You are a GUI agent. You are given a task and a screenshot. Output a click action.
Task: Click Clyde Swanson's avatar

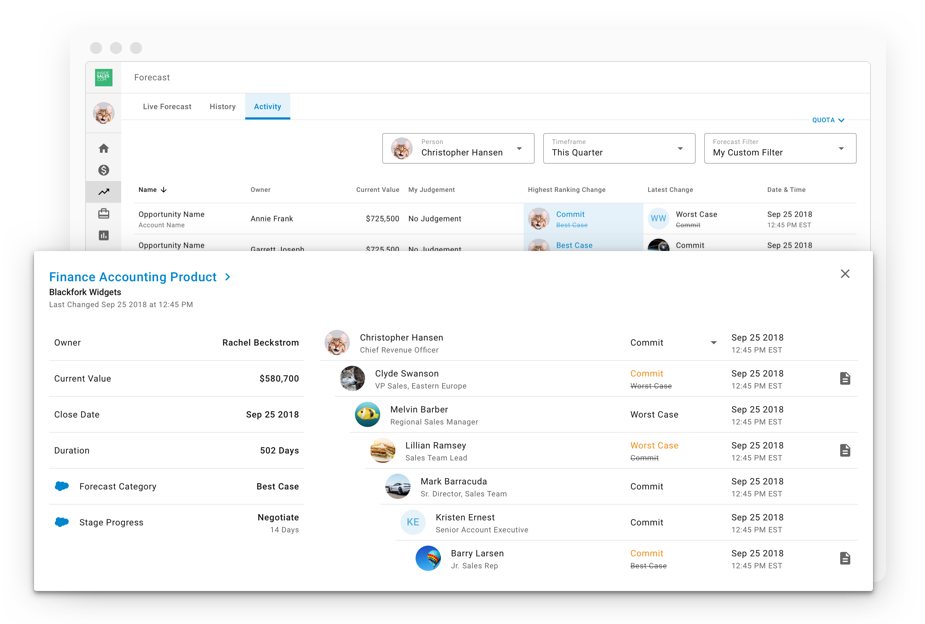pos(352,379)
